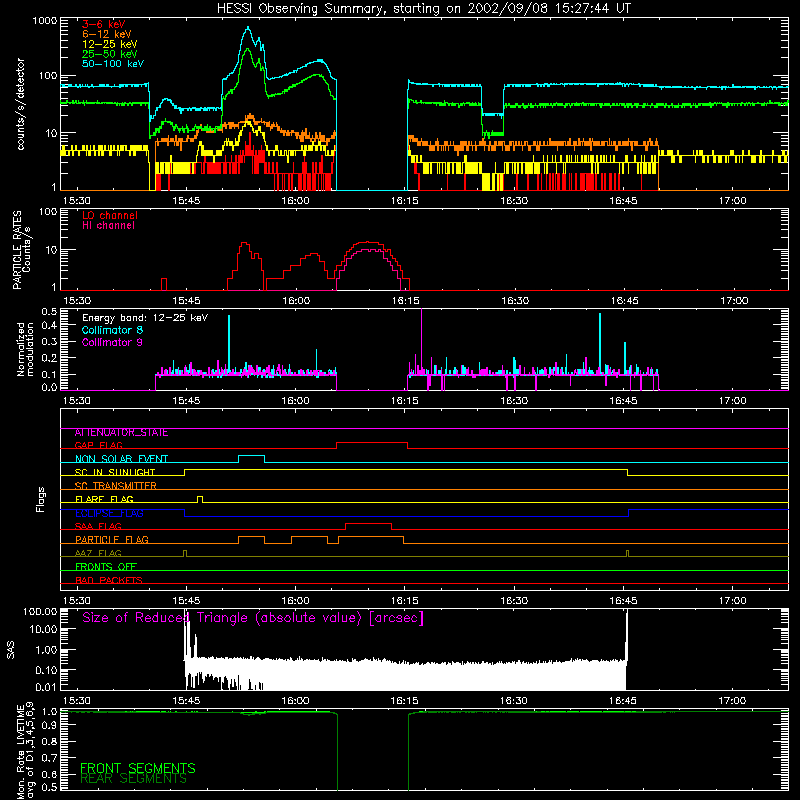Click the blue ECLIPSE_FLAG label
Screen dimensions: 800x800
coord(109,513)
